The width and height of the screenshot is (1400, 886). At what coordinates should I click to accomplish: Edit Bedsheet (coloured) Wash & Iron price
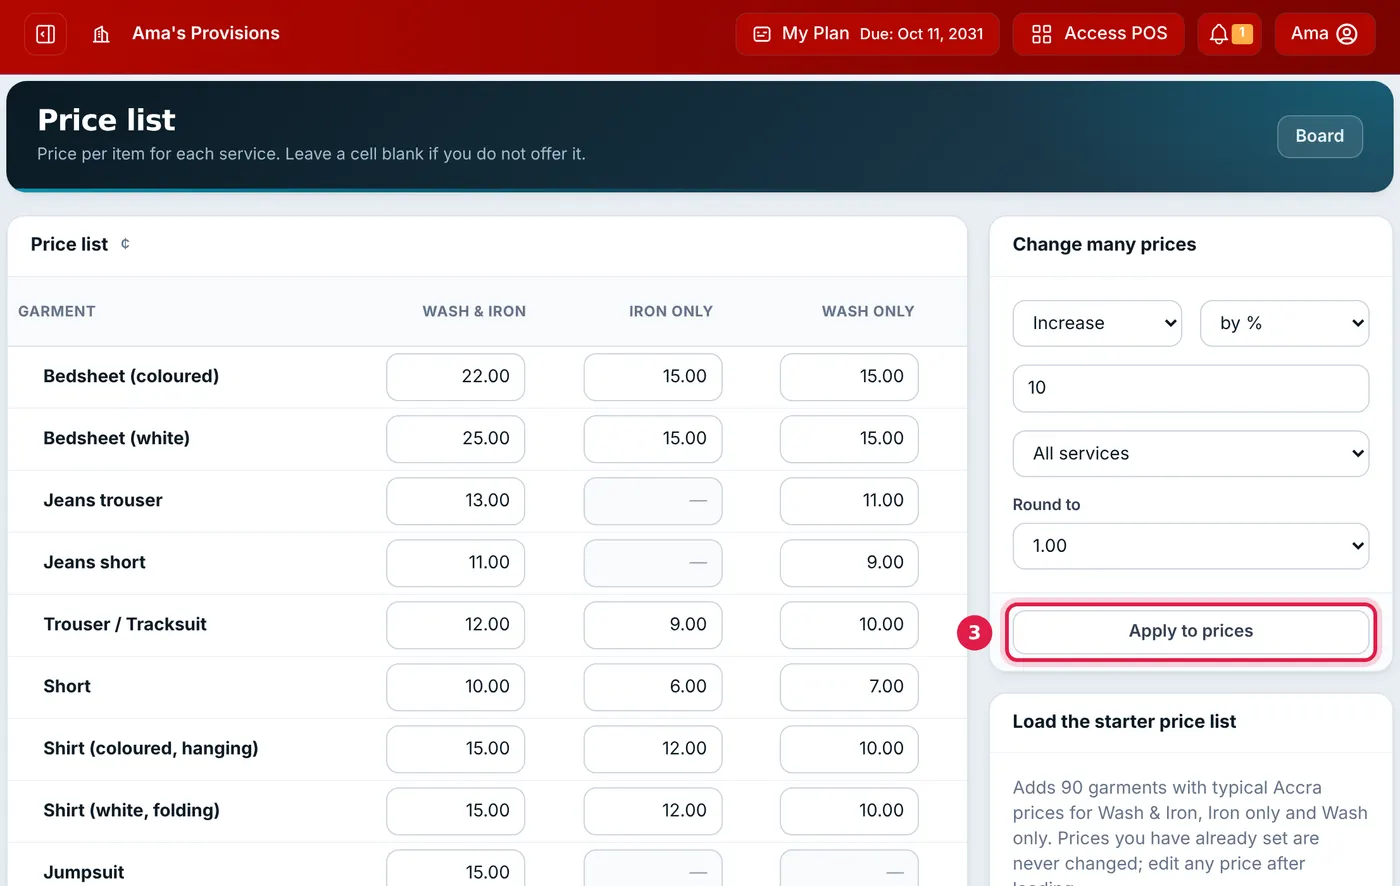(456, 377)
